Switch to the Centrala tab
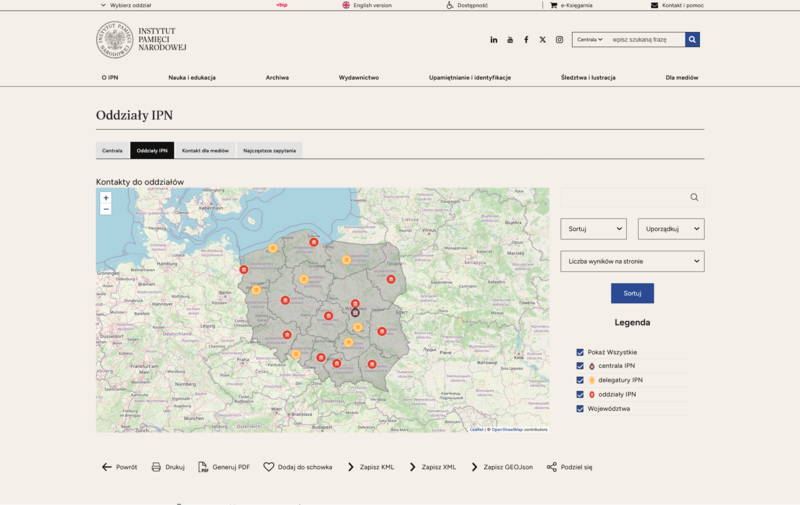 (x=112, y=151)
